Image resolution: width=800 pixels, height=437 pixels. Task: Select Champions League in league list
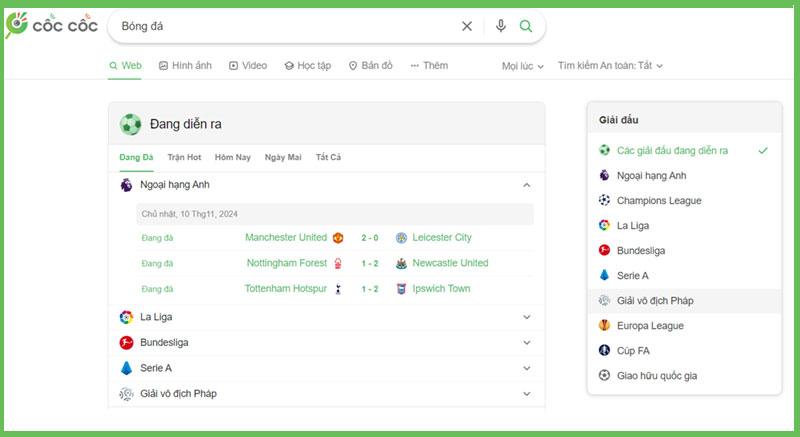click(x=658, y=200)
